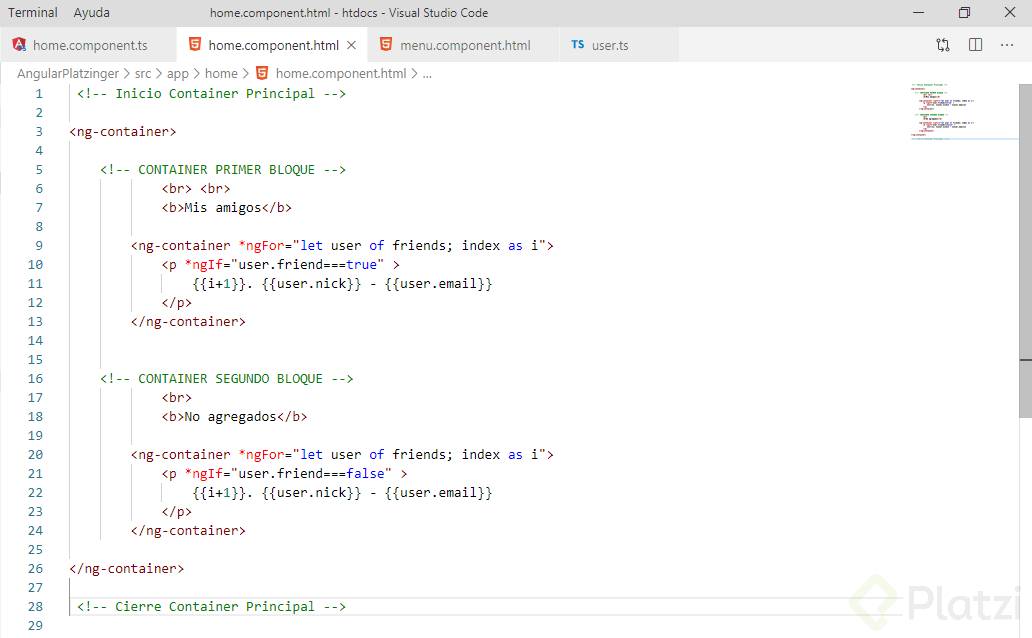This screenshot has width=1032, height=638.
Task: Click the 'No agregados' bold text line
Action: [x=234, y=417]
